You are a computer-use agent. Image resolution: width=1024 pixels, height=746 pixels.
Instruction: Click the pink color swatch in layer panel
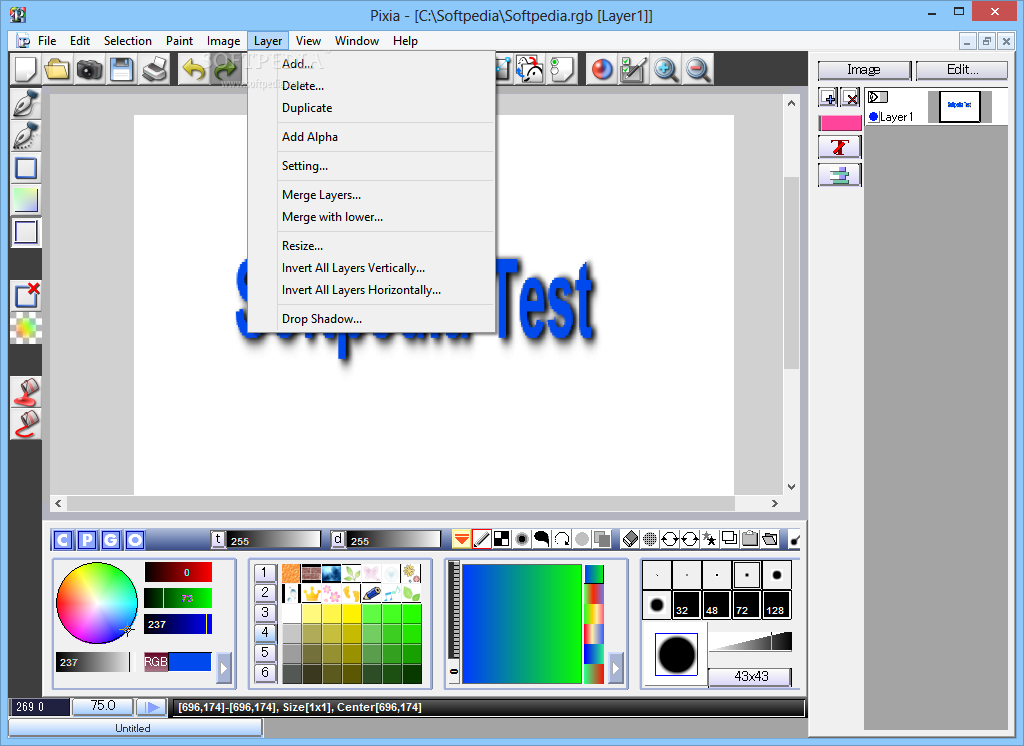[840, 123]
